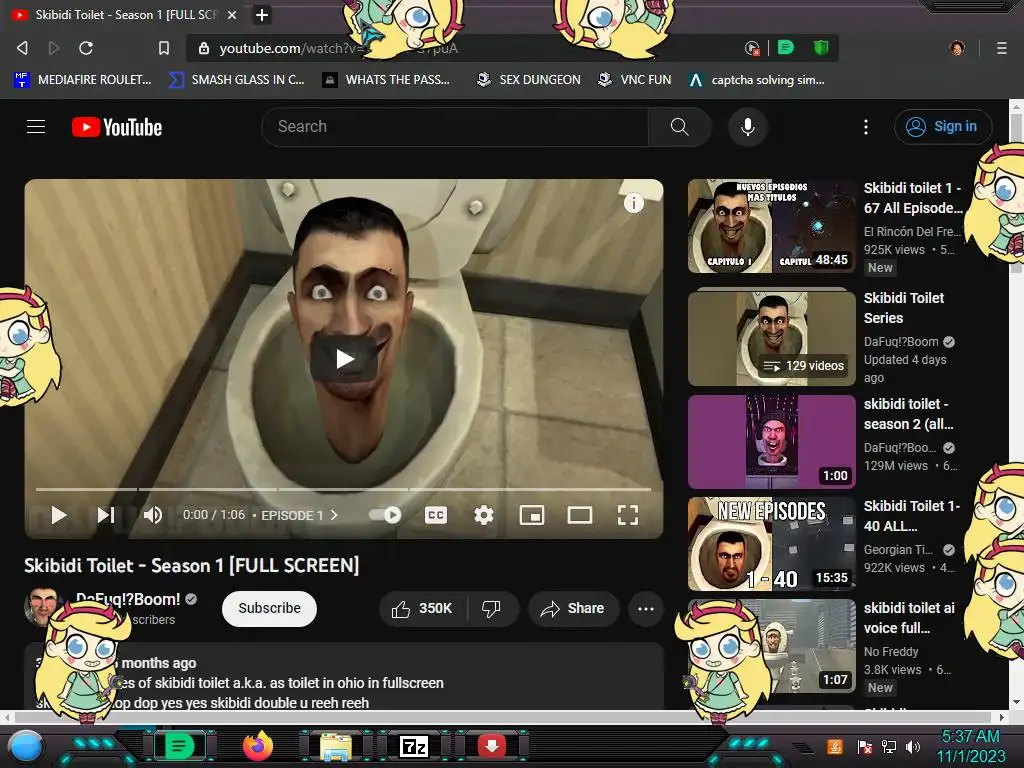1024x768 pixels.
Task: Go back in browser
Action: pyautogui.click(x=22, y=48)
